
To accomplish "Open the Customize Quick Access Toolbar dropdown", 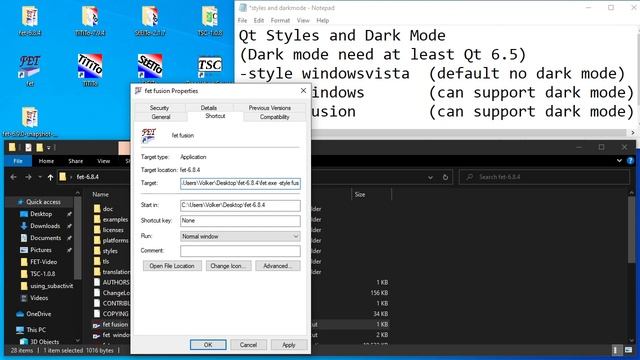I will (x=49, y=147).
